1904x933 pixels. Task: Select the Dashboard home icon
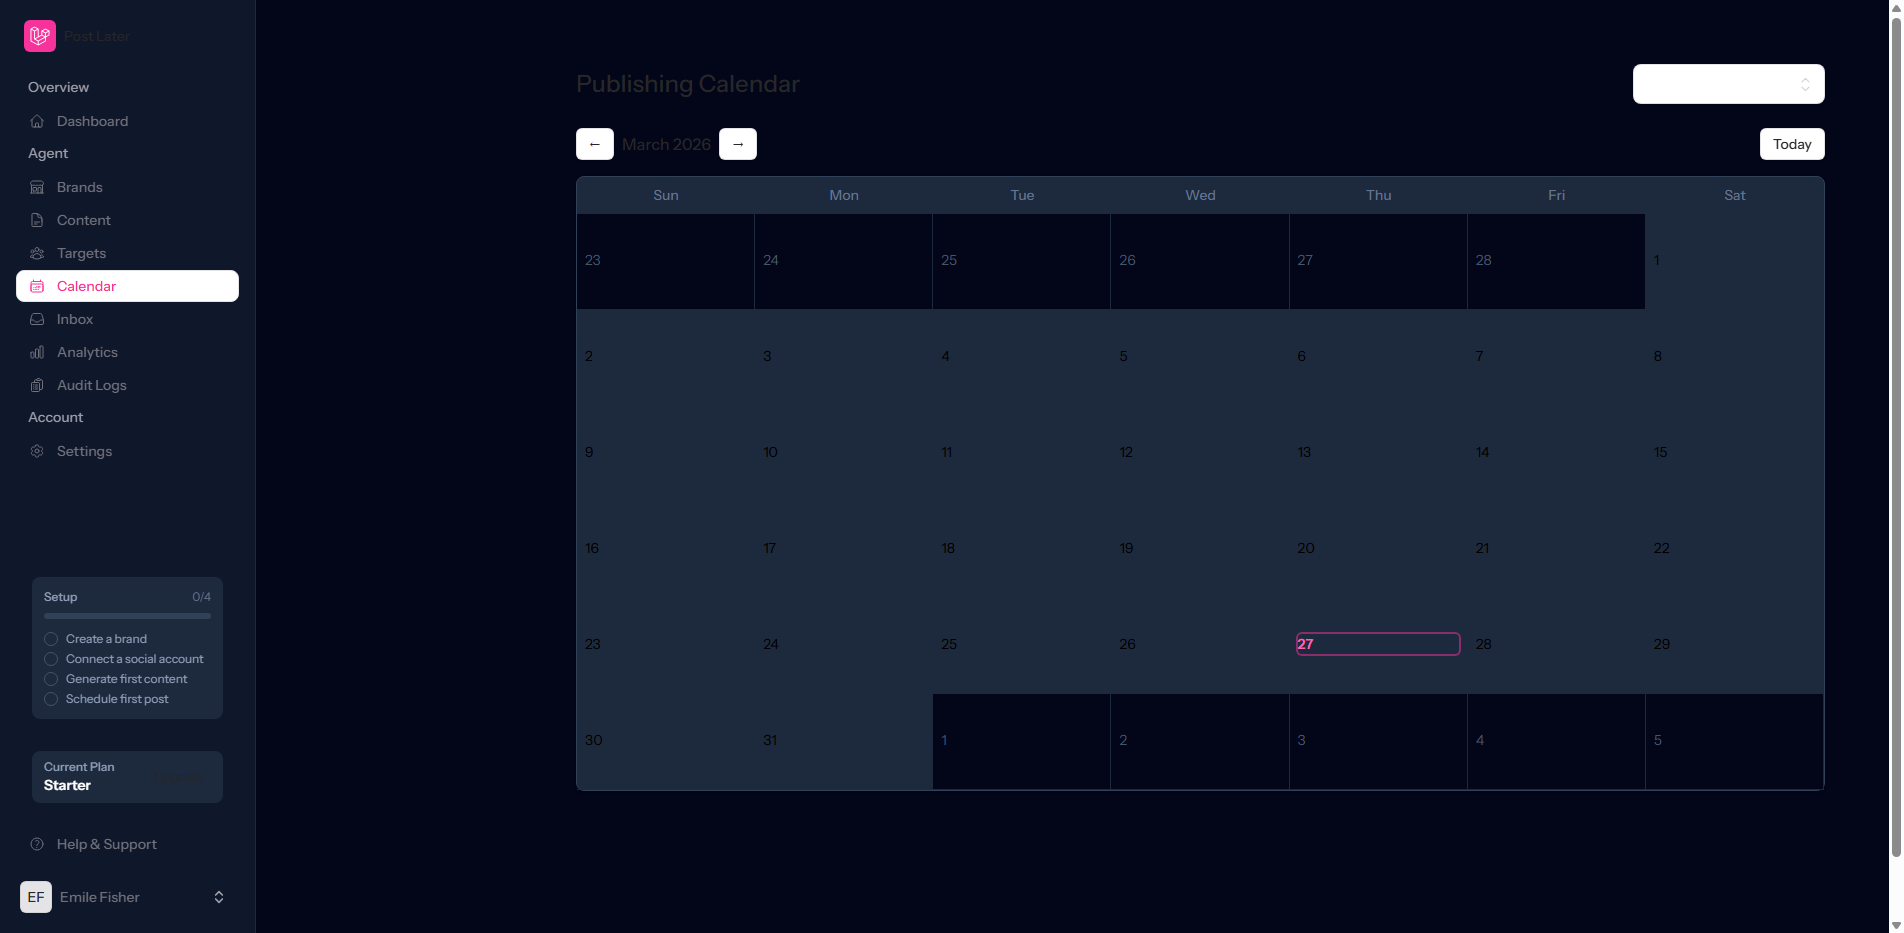[x=36, y=121]
